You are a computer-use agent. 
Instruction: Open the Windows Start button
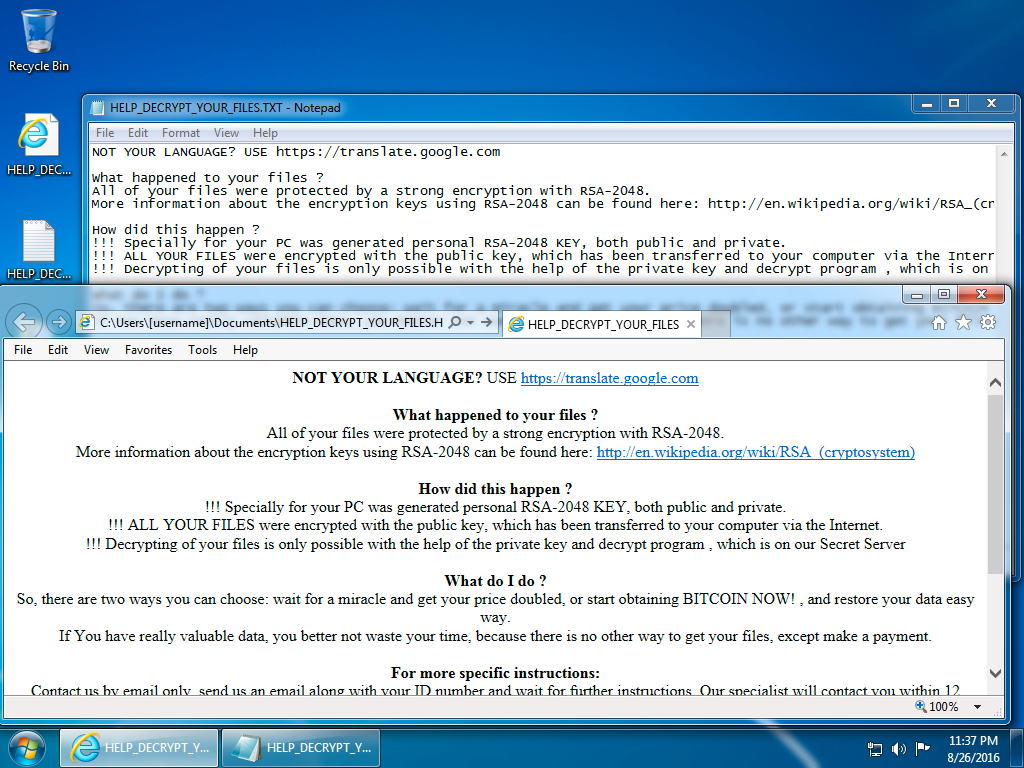pos(27,747)
